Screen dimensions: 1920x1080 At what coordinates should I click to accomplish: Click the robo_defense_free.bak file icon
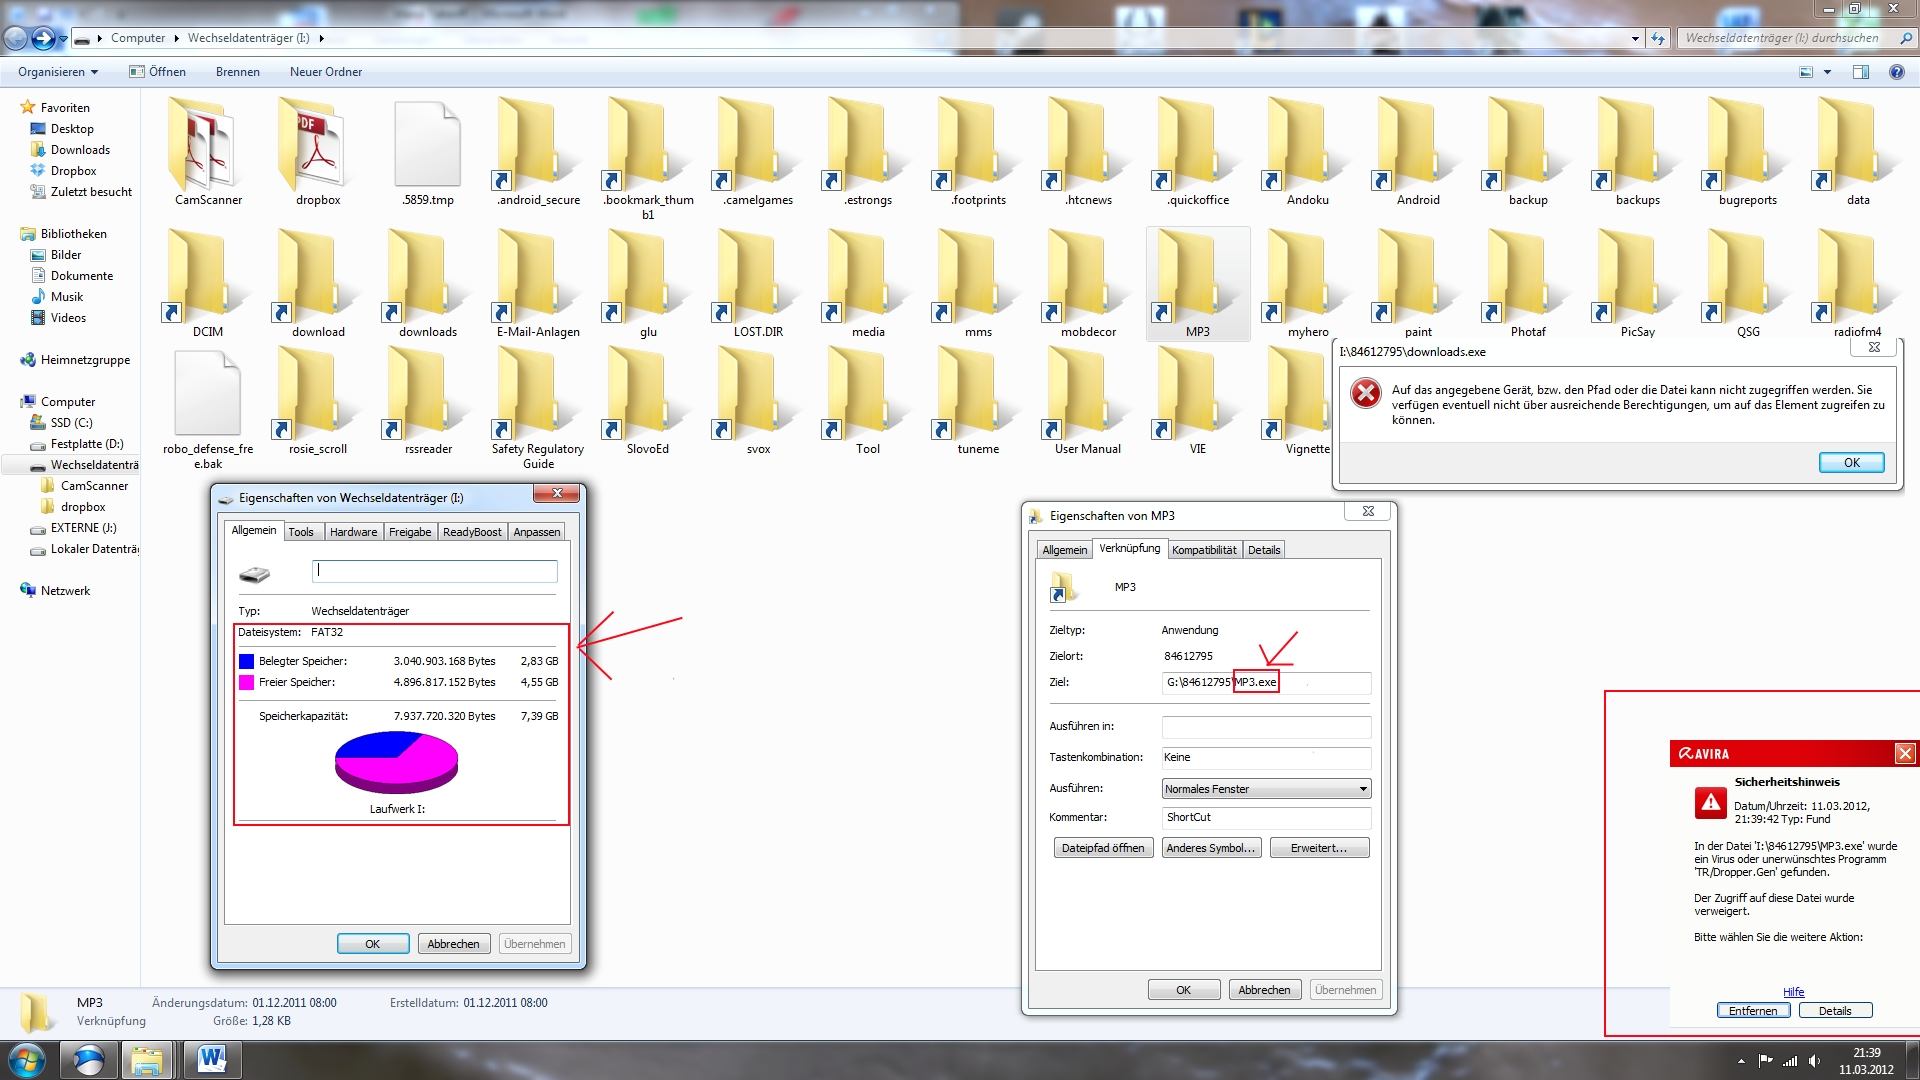click(x=208, y=395)
